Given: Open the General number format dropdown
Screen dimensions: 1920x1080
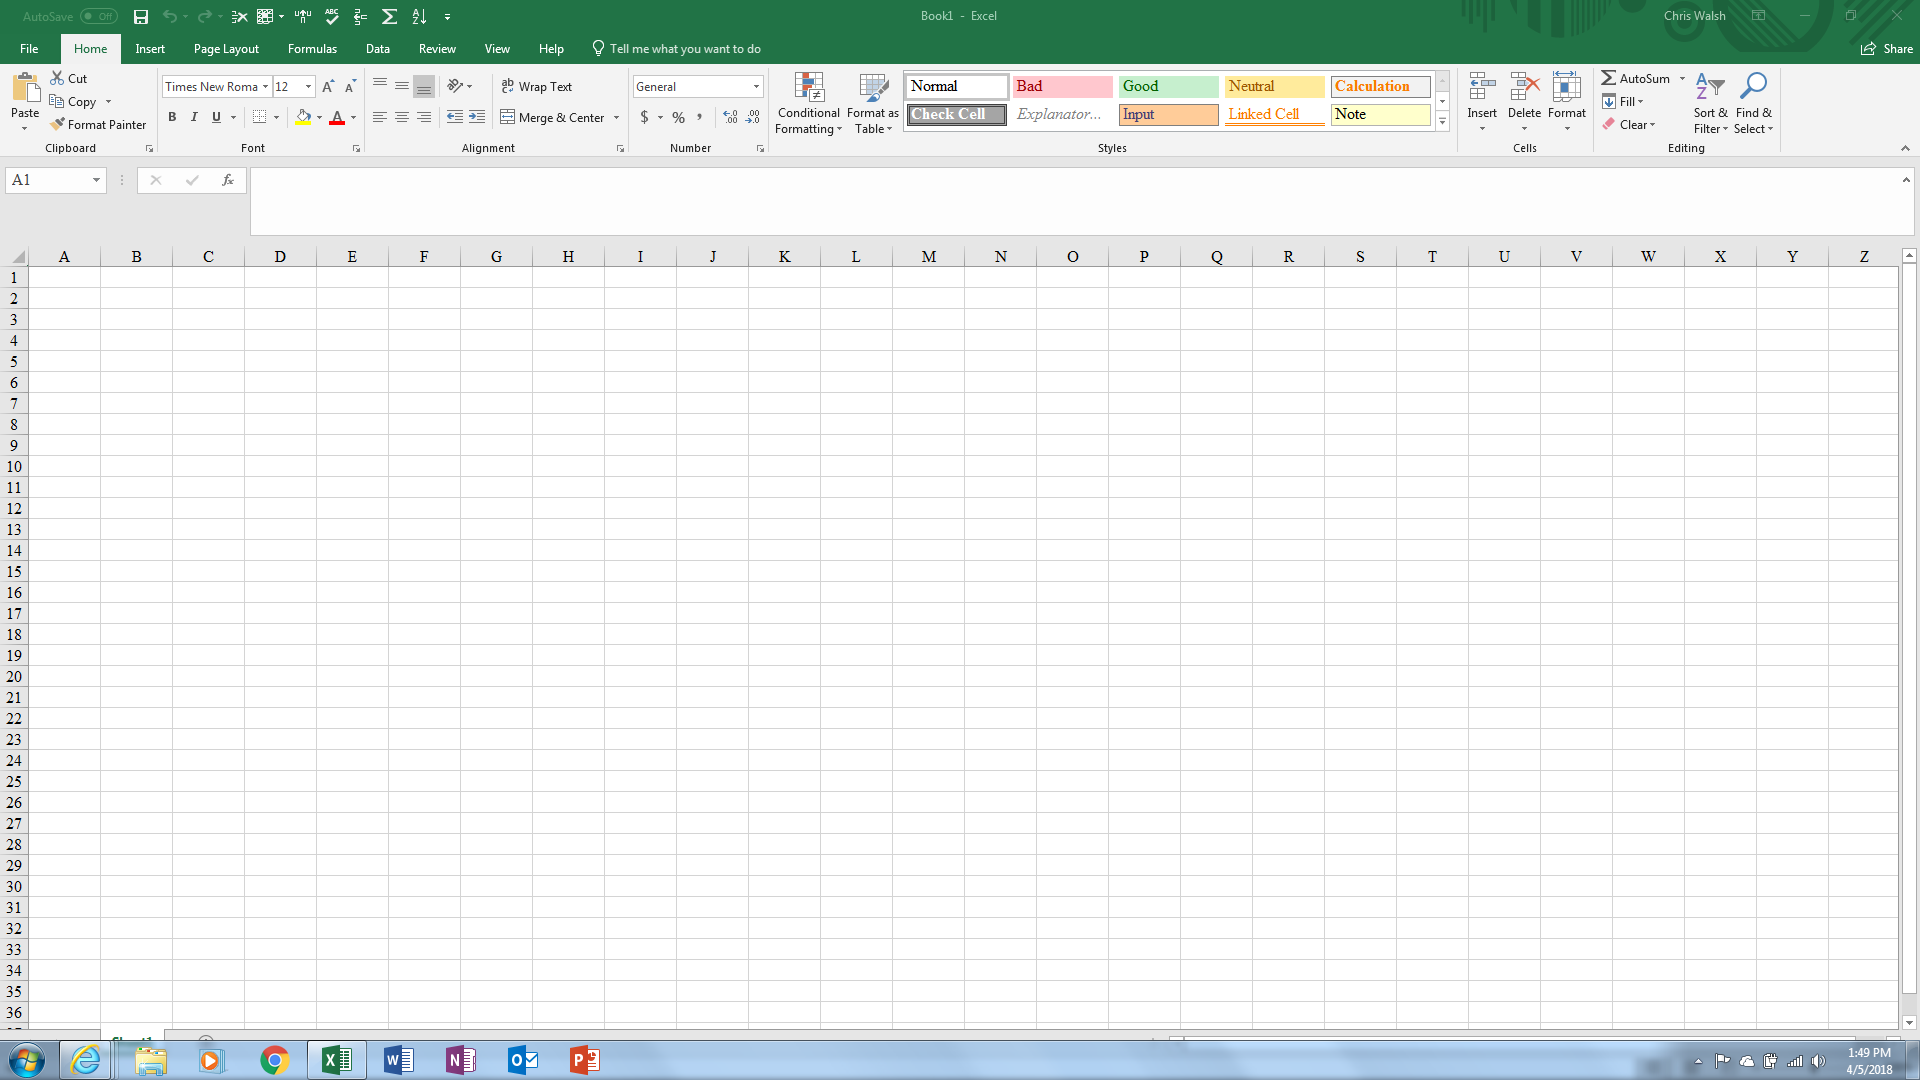Looking at the screenshot, I should point(756,87).
